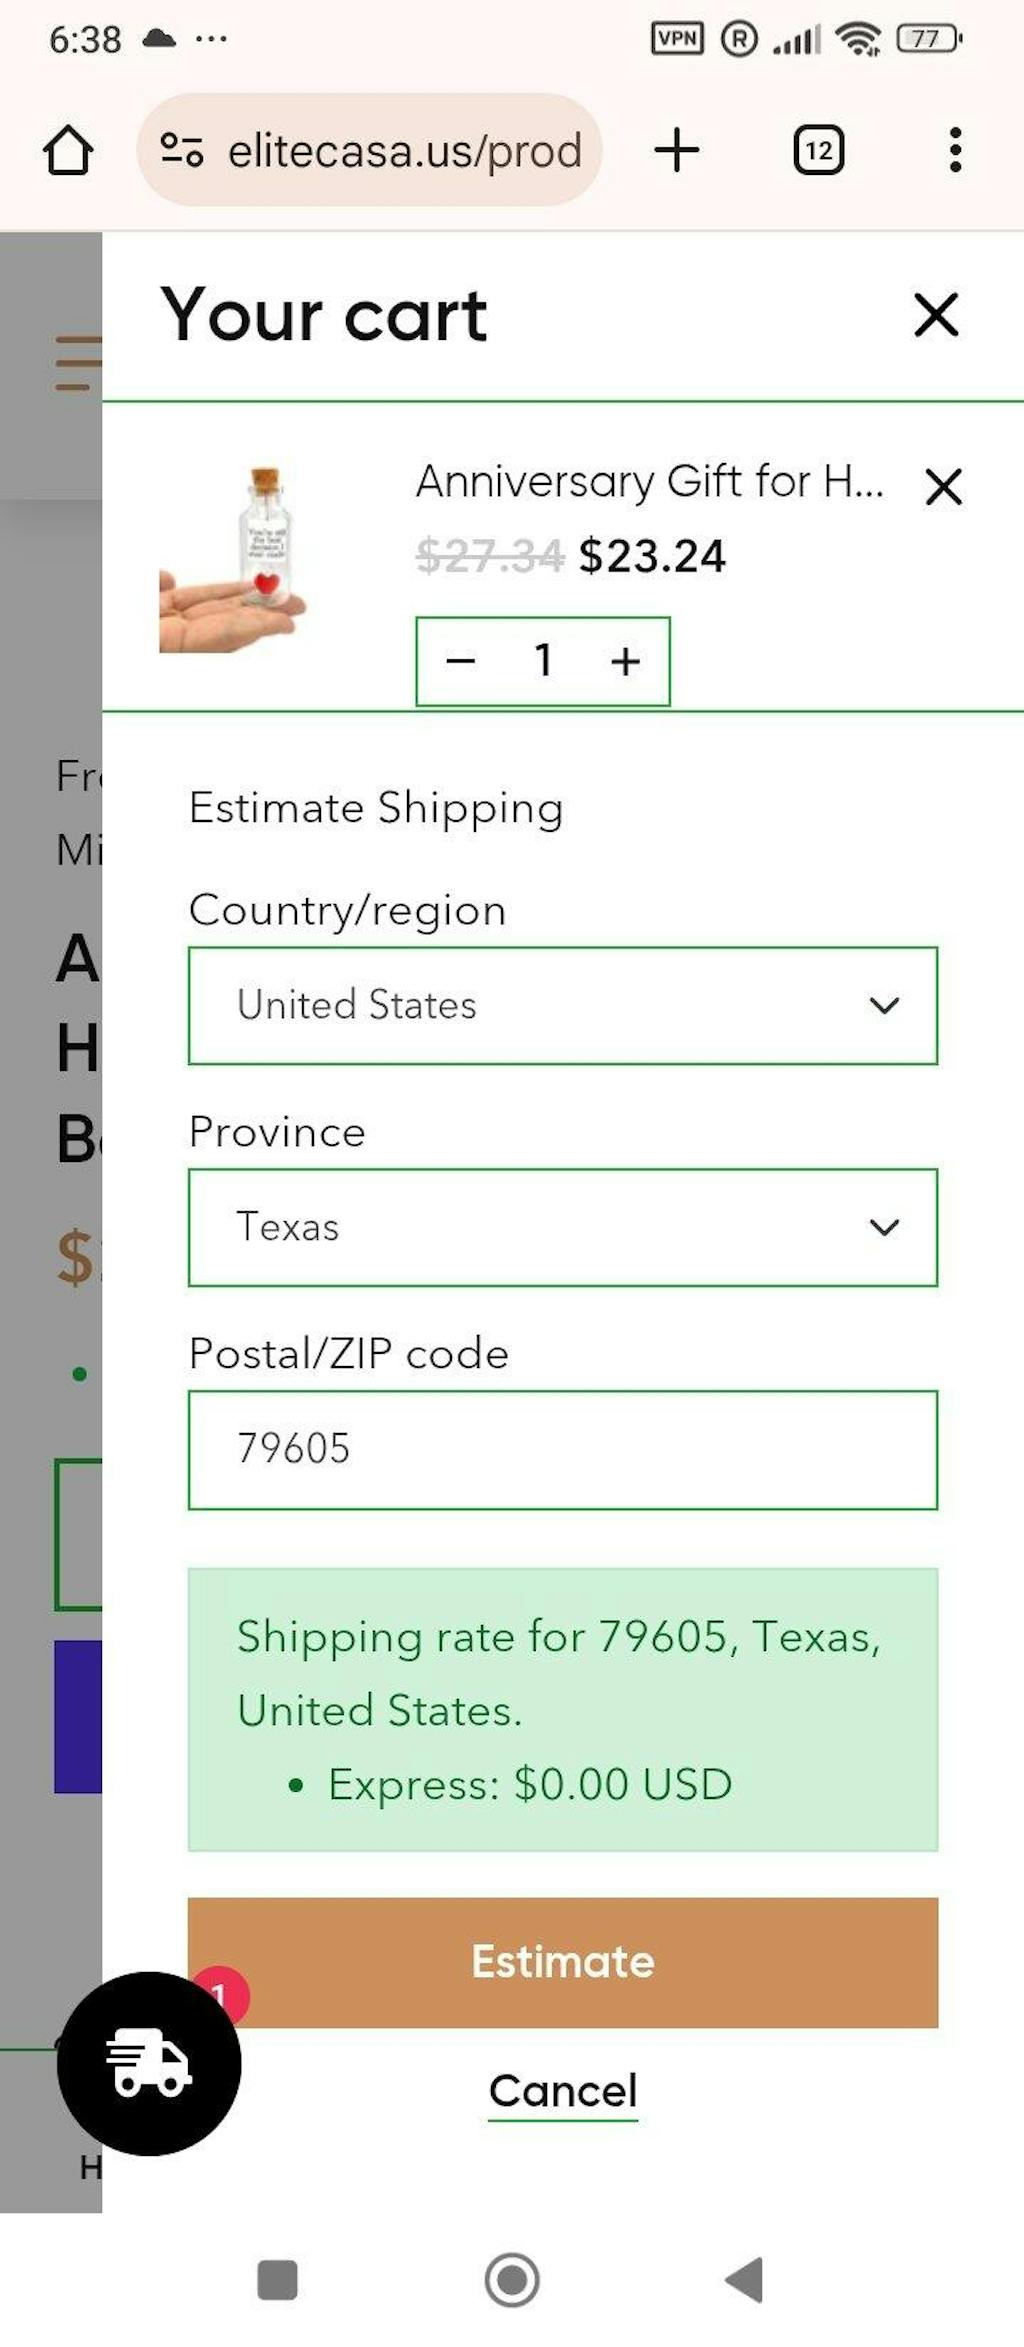Viewport: 1024px width, 2347px height.
Task: Tap the browser home icon
Action: pos(68,151)
